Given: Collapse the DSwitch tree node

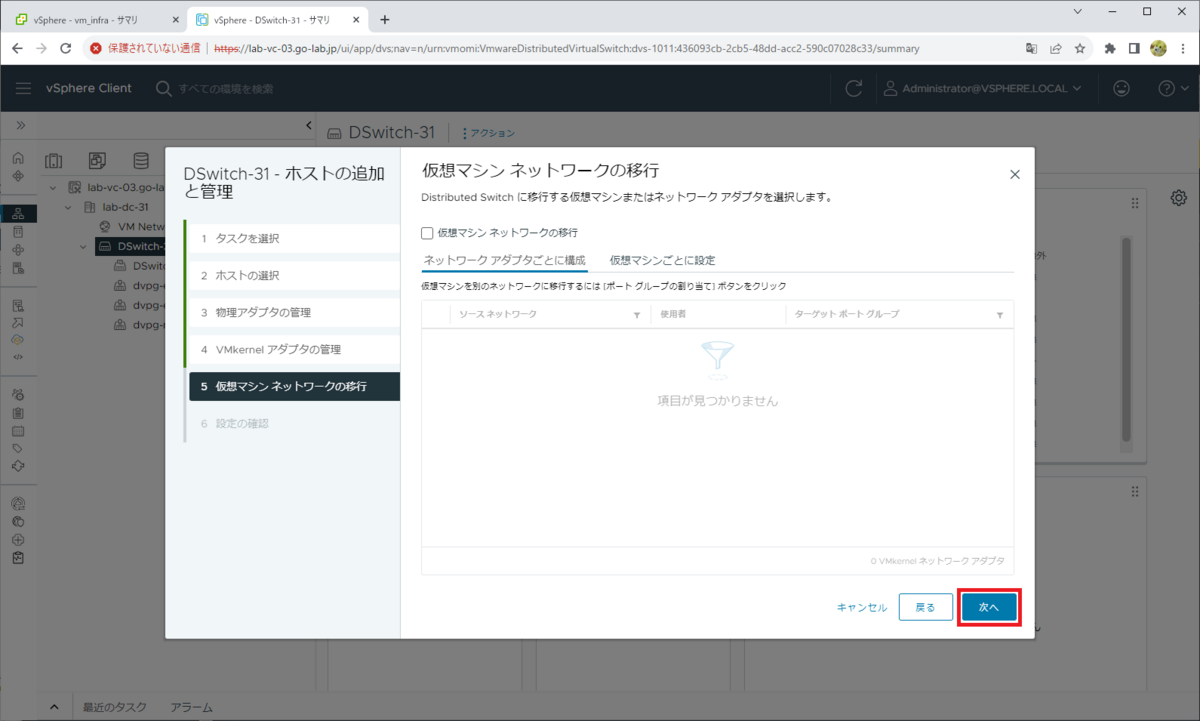Looking at the screenshot, I should click(x=85, y=246).
